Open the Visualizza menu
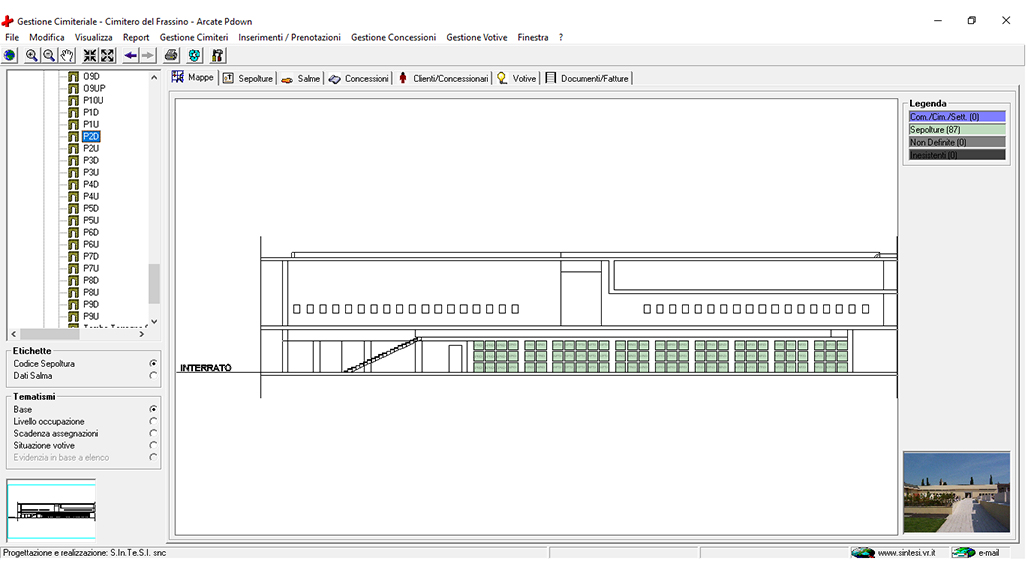1028x576 pixels. tap(93, 37)
